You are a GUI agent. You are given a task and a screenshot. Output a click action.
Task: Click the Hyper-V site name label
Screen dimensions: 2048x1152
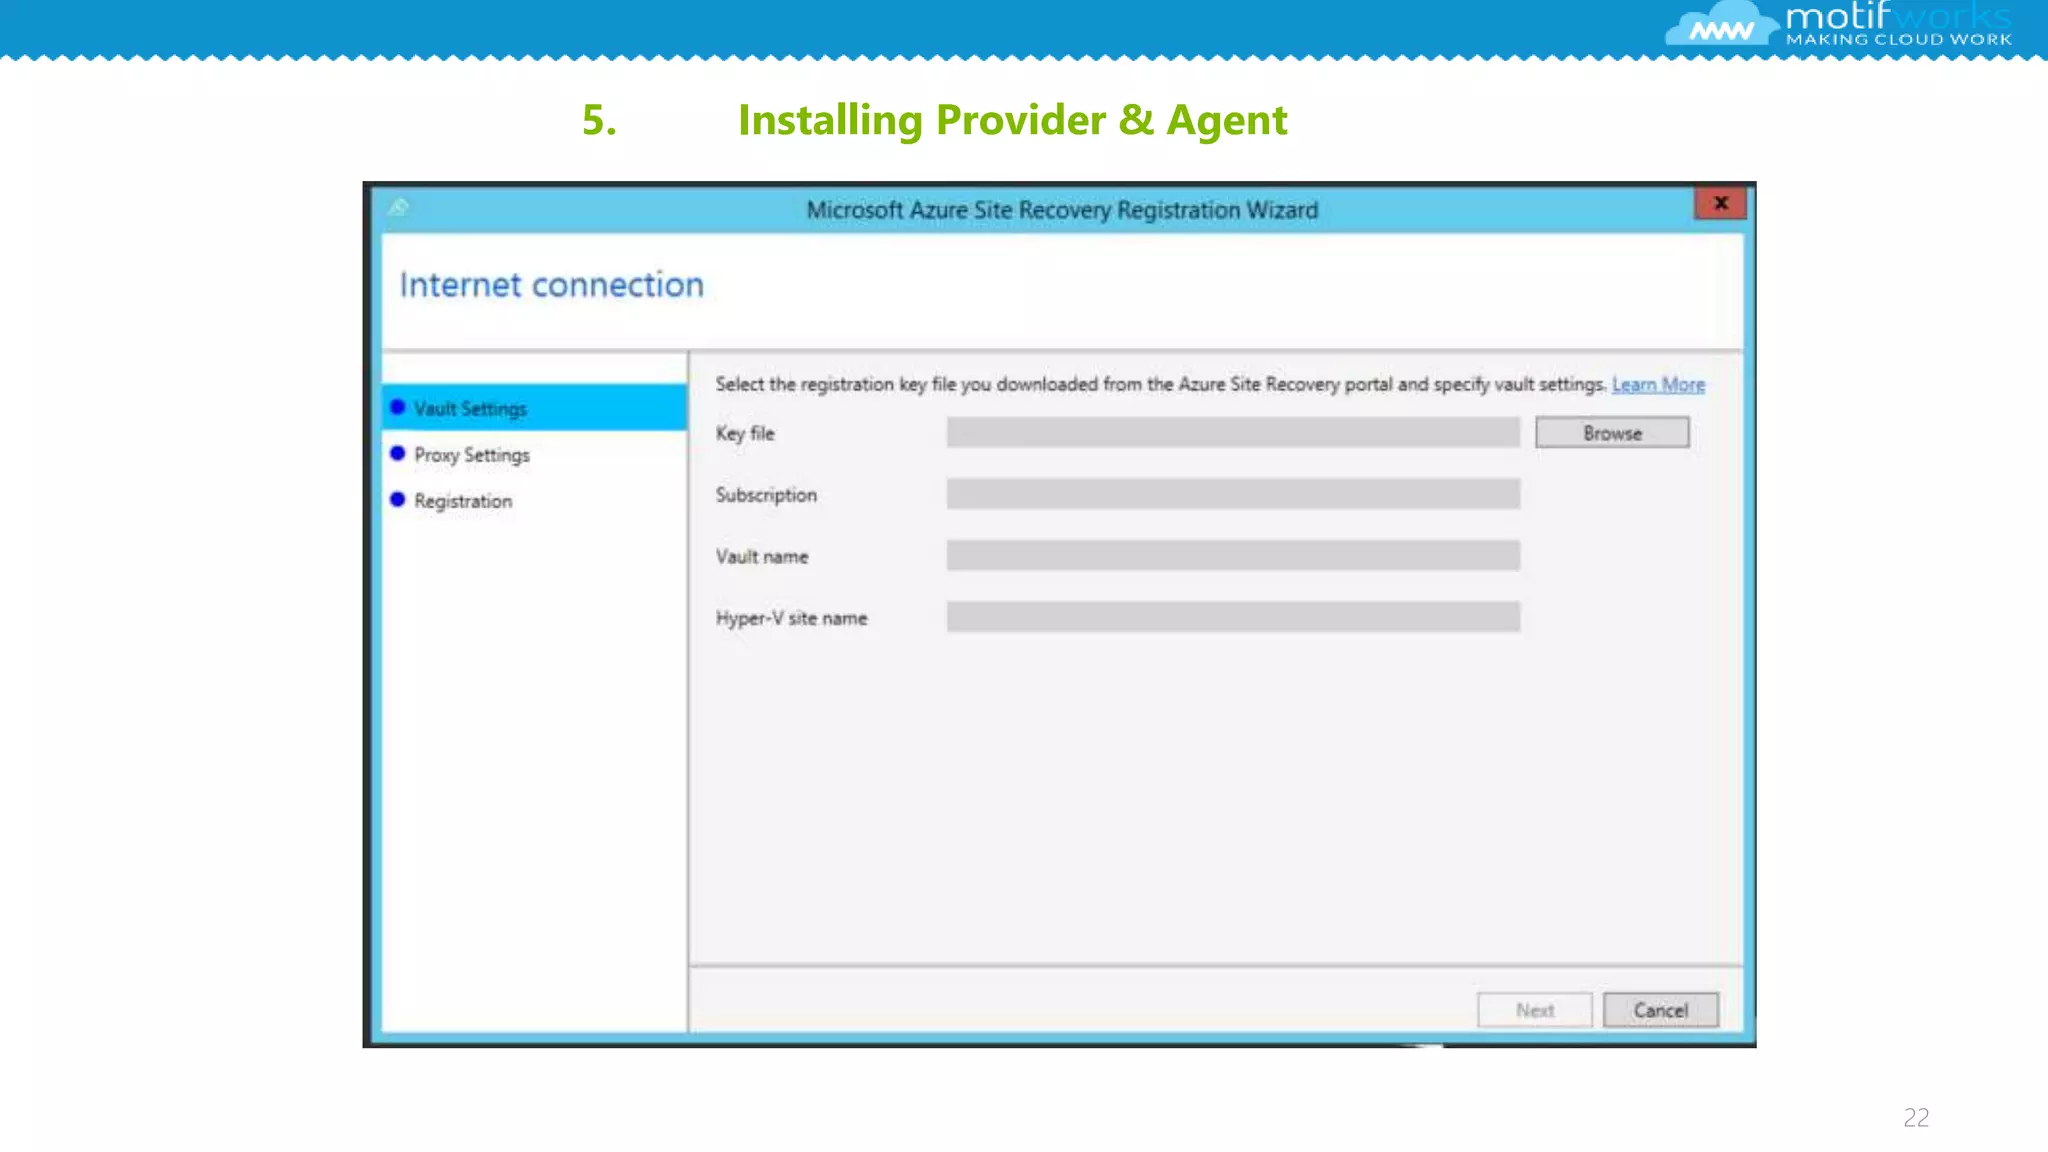coord(791,618)
